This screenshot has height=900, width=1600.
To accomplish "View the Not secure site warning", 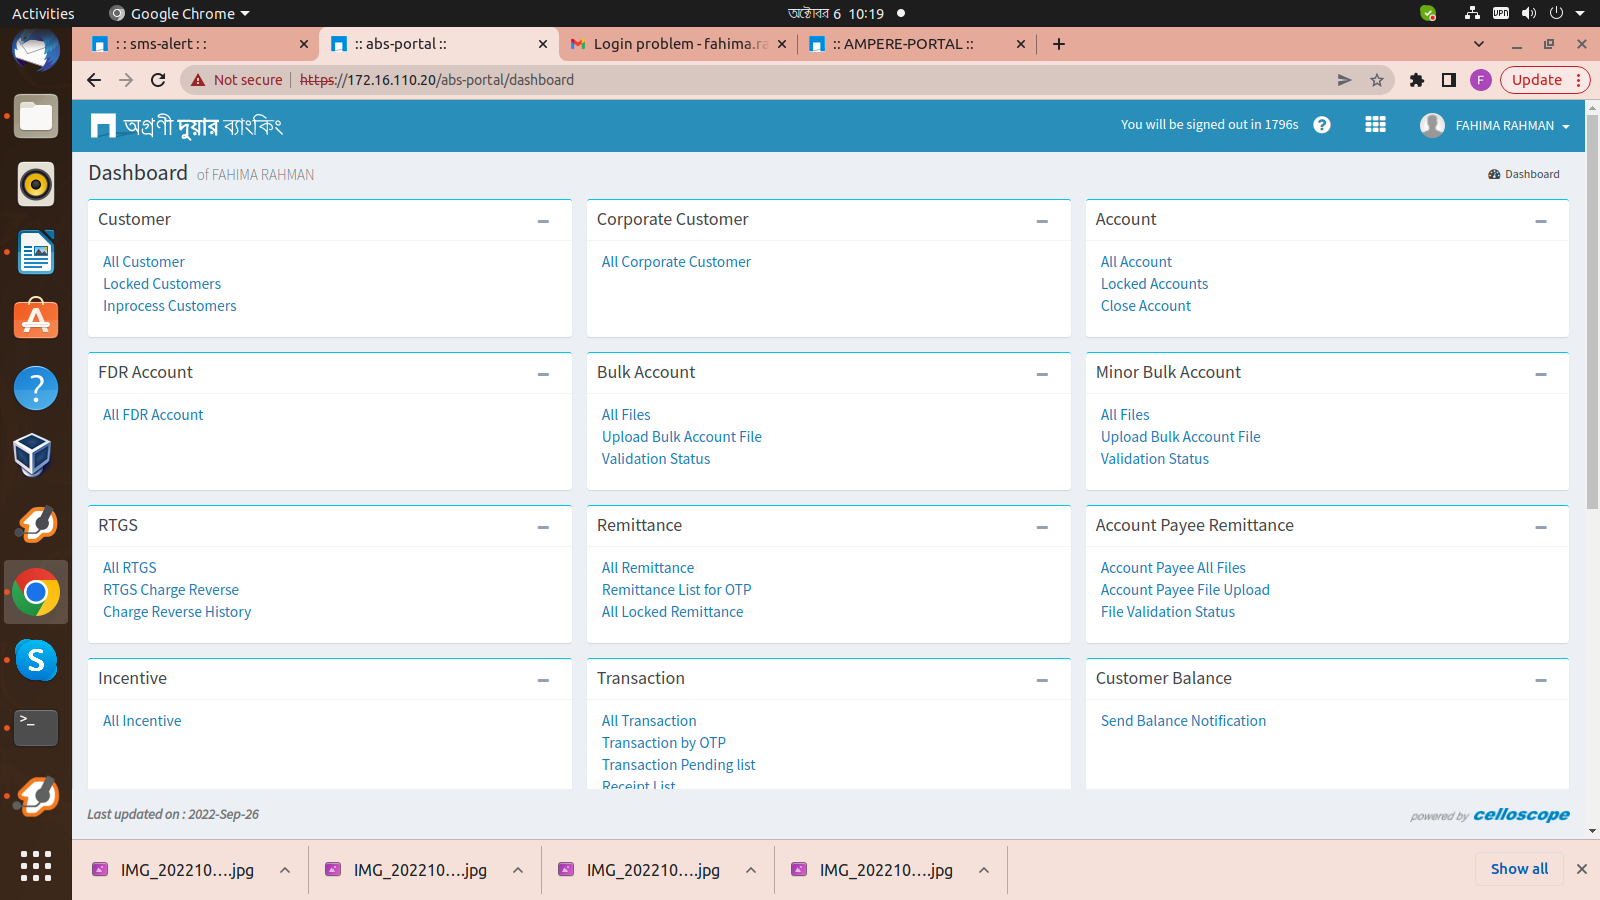I will pos(237,80).
